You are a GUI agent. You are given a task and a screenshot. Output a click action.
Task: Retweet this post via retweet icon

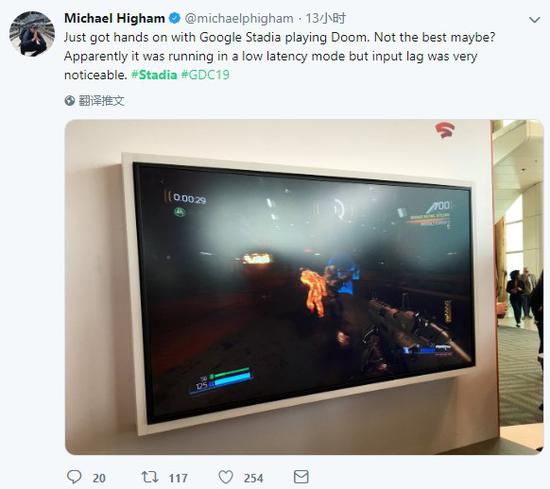[x=150, y=477]
